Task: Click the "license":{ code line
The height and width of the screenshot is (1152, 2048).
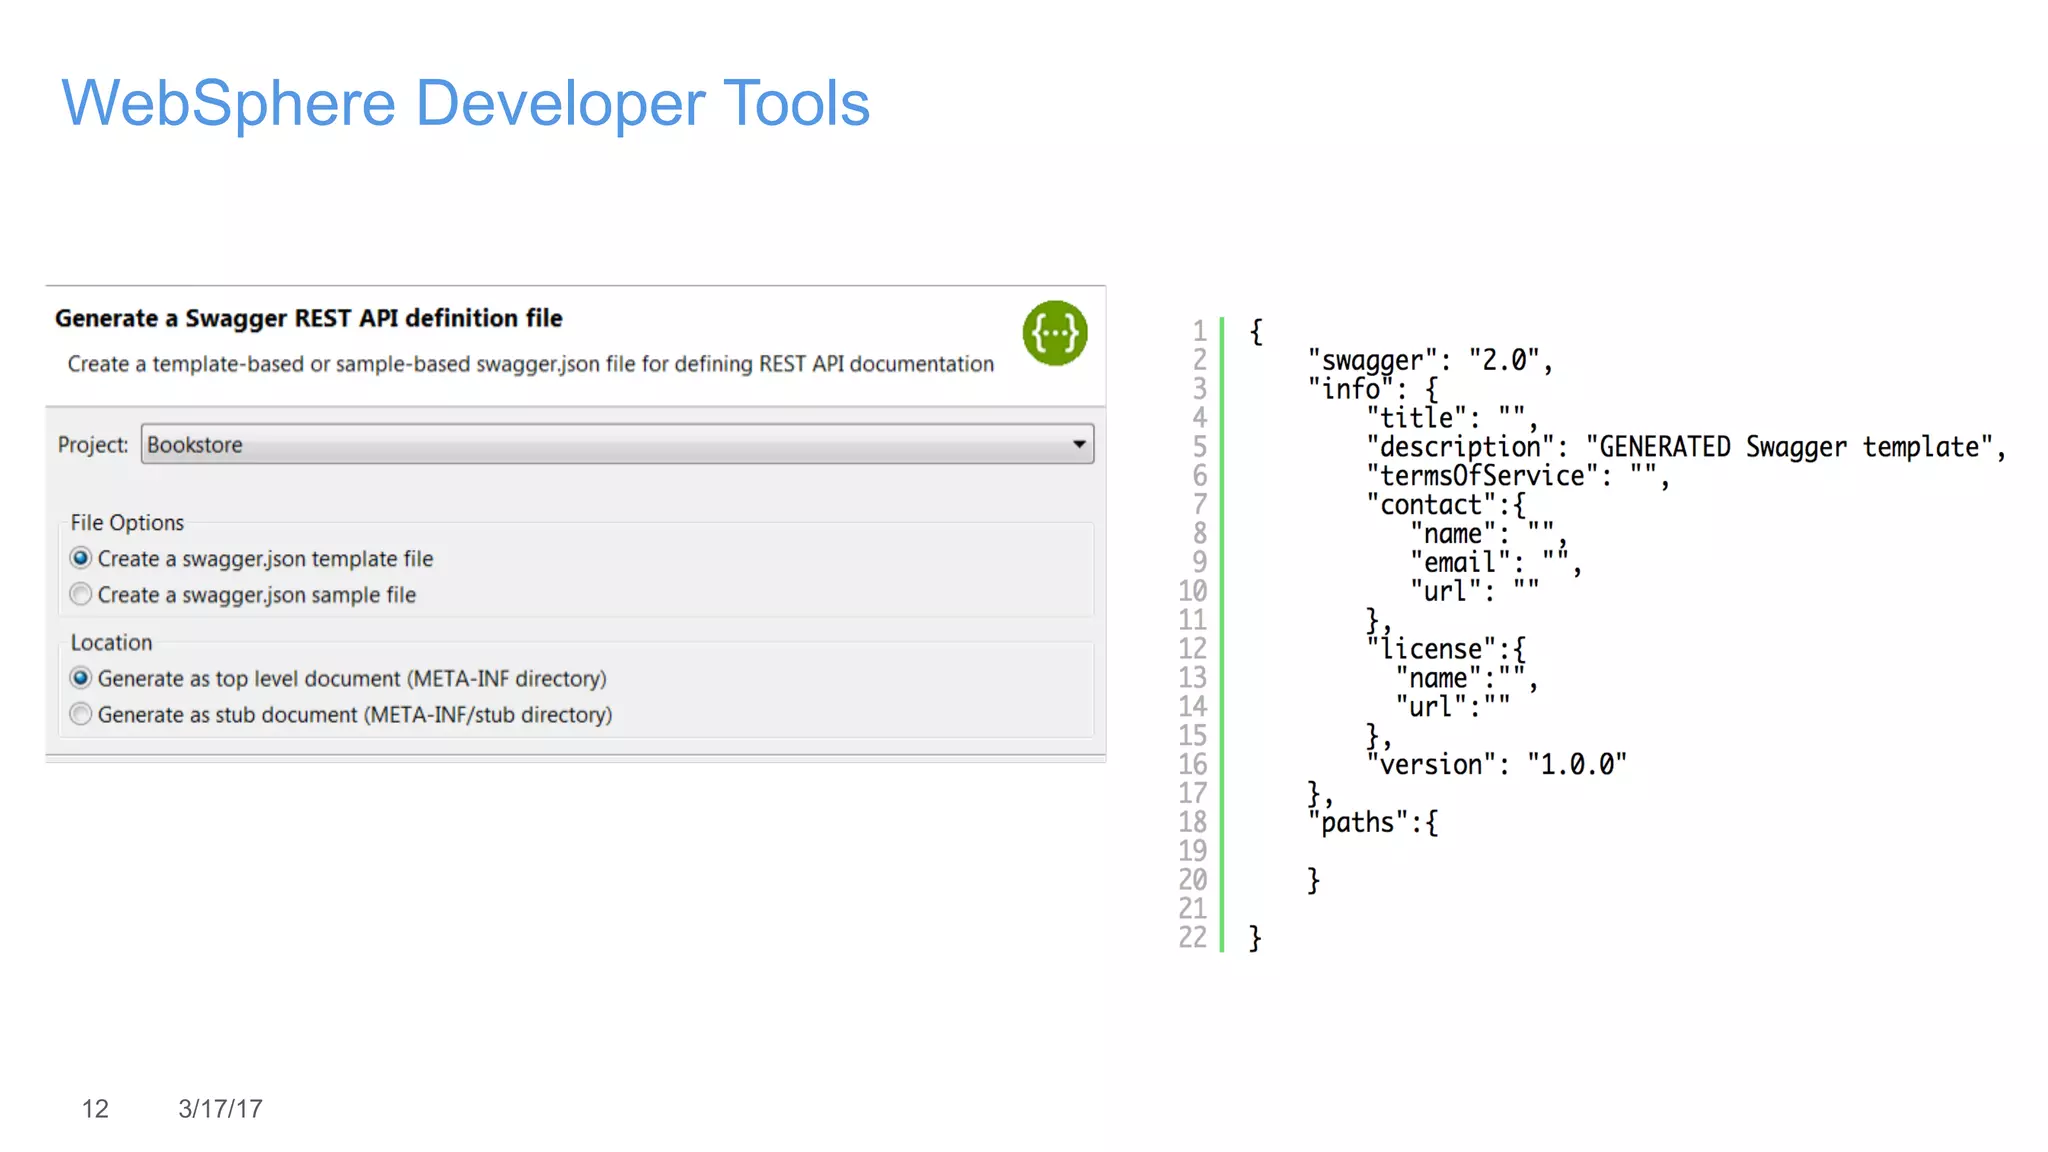Action: (x=1446, y=649)
